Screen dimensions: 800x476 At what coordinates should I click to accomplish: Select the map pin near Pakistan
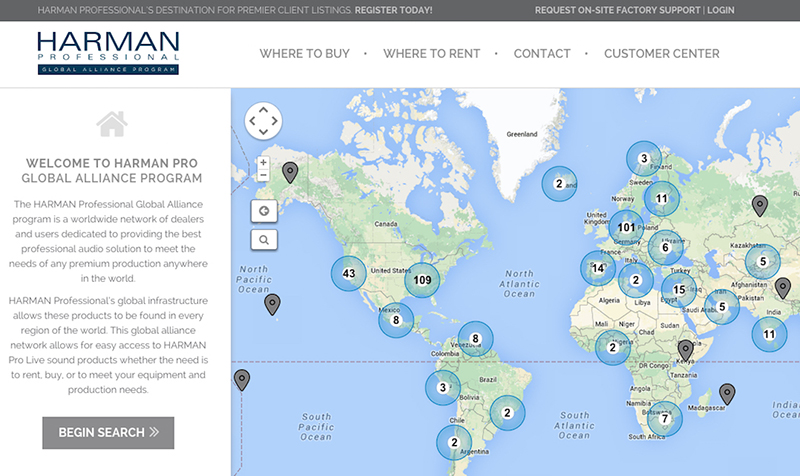click(783, 288)
